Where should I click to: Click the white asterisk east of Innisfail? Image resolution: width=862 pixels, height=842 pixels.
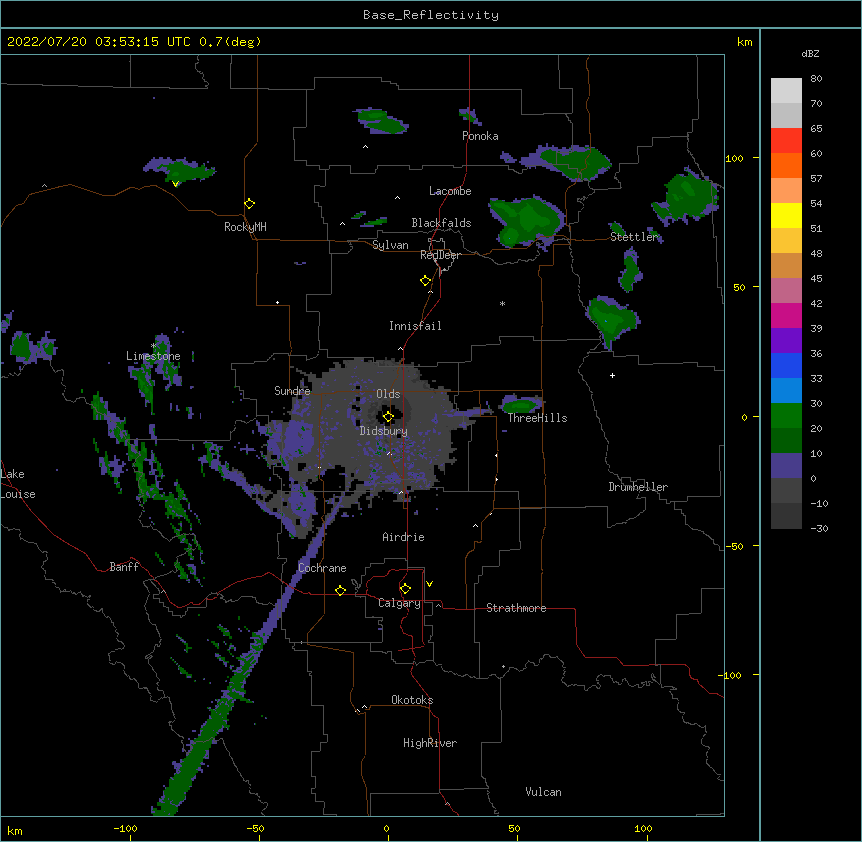(502, 304)
